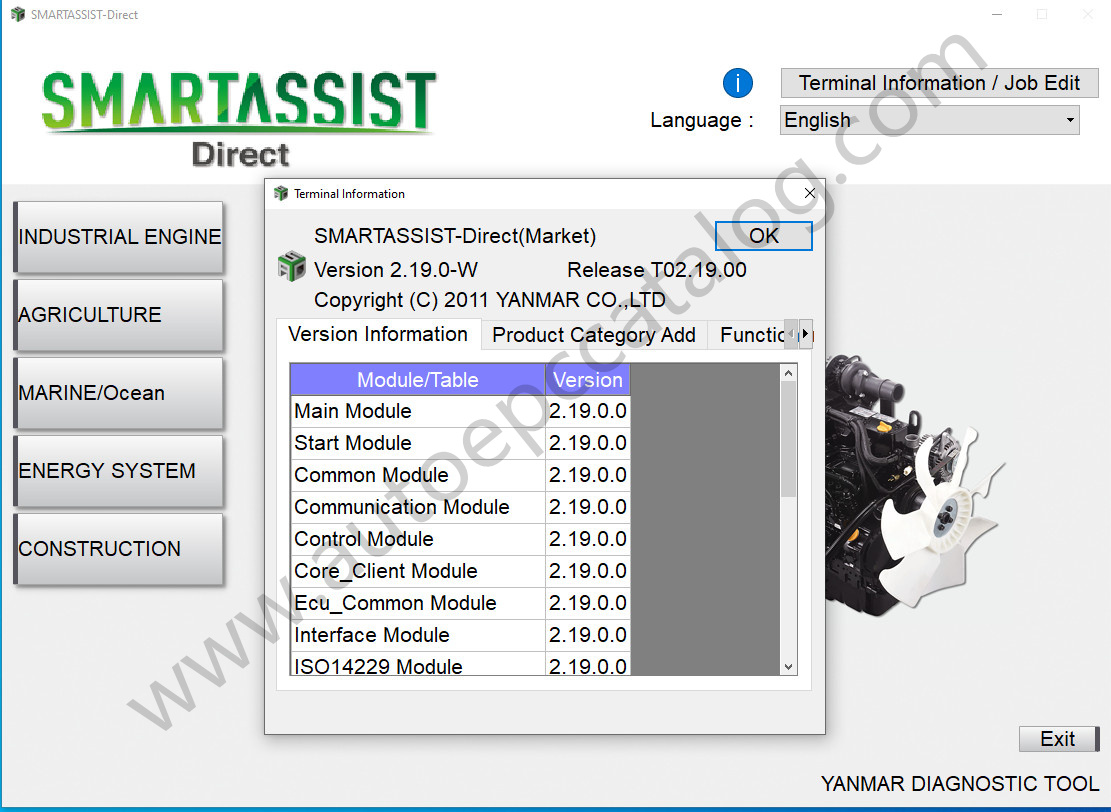Click the Module/Table column header
The width and height of the screenshot is (1111, 812).
(x=417, y=380)
